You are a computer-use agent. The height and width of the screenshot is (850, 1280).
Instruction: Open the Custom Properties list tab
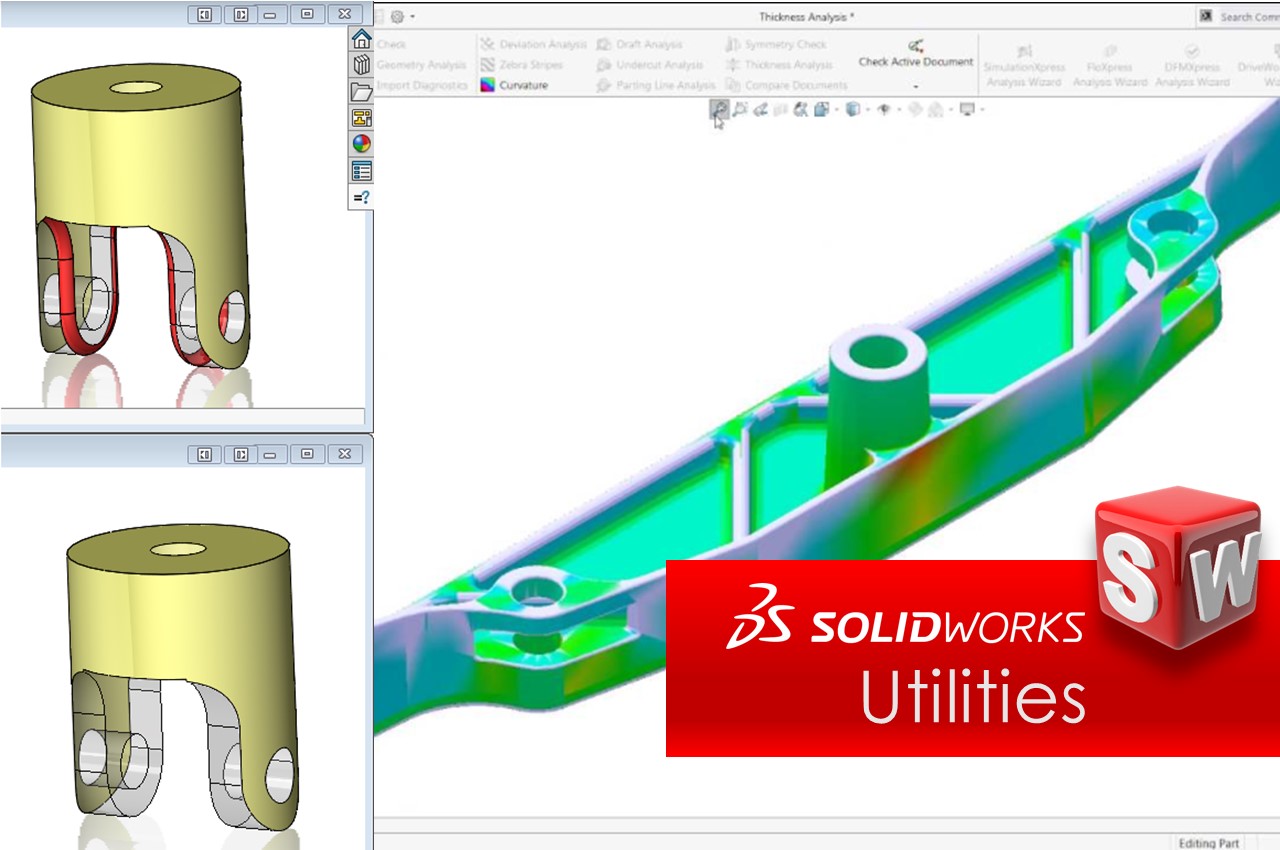pyautogui.click(x=362, y=171)
